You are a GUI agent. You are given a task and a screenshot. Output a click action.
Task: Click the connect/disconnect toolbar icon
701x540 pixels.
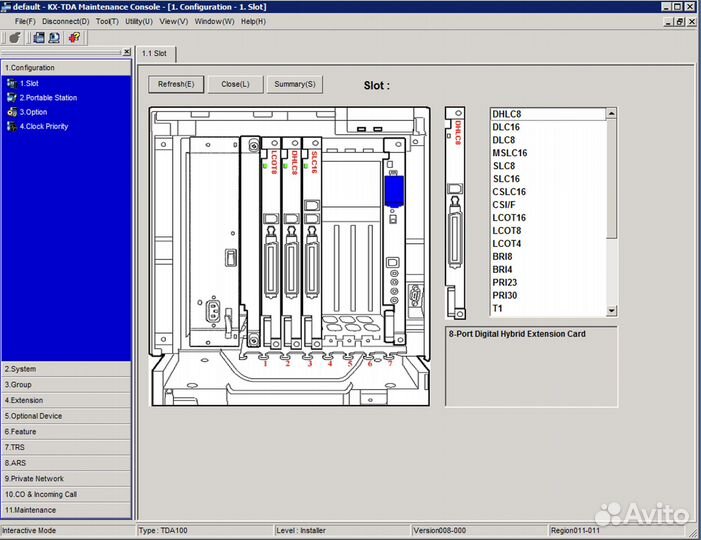pos(14,38)
